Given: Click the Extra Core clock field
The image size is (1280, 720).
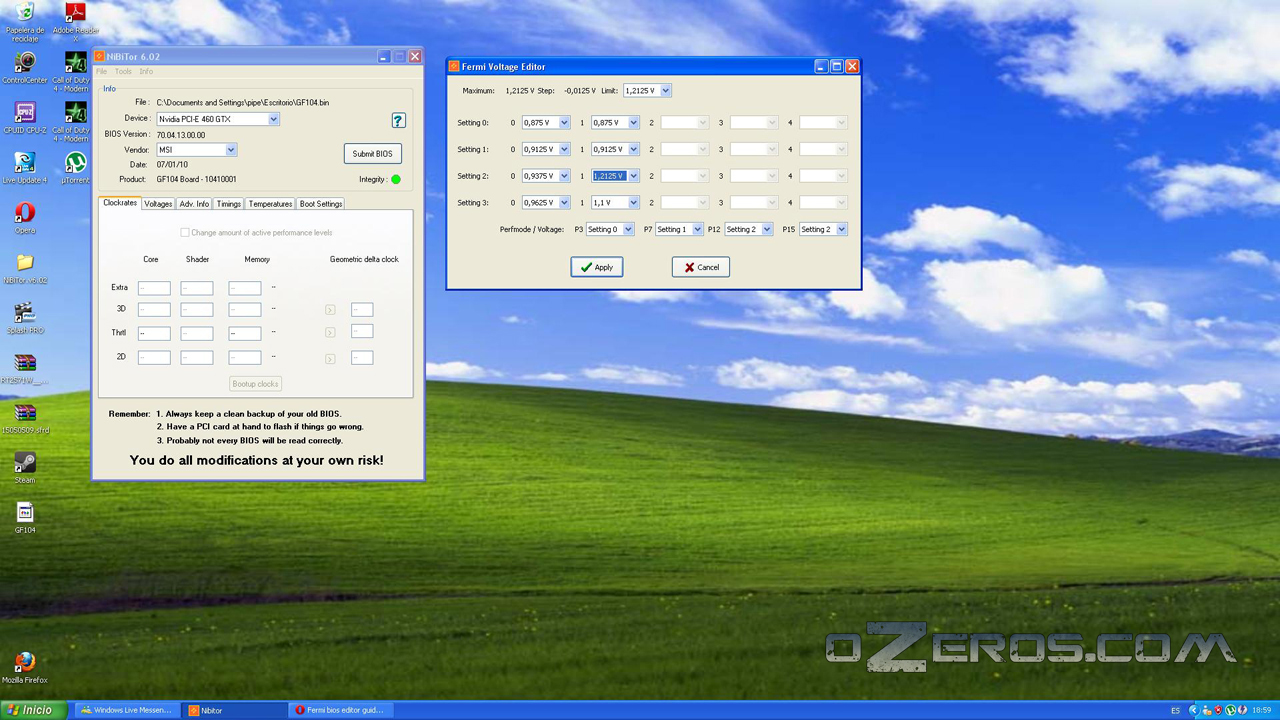Looking at the screenshot, I should click(154, 288).
